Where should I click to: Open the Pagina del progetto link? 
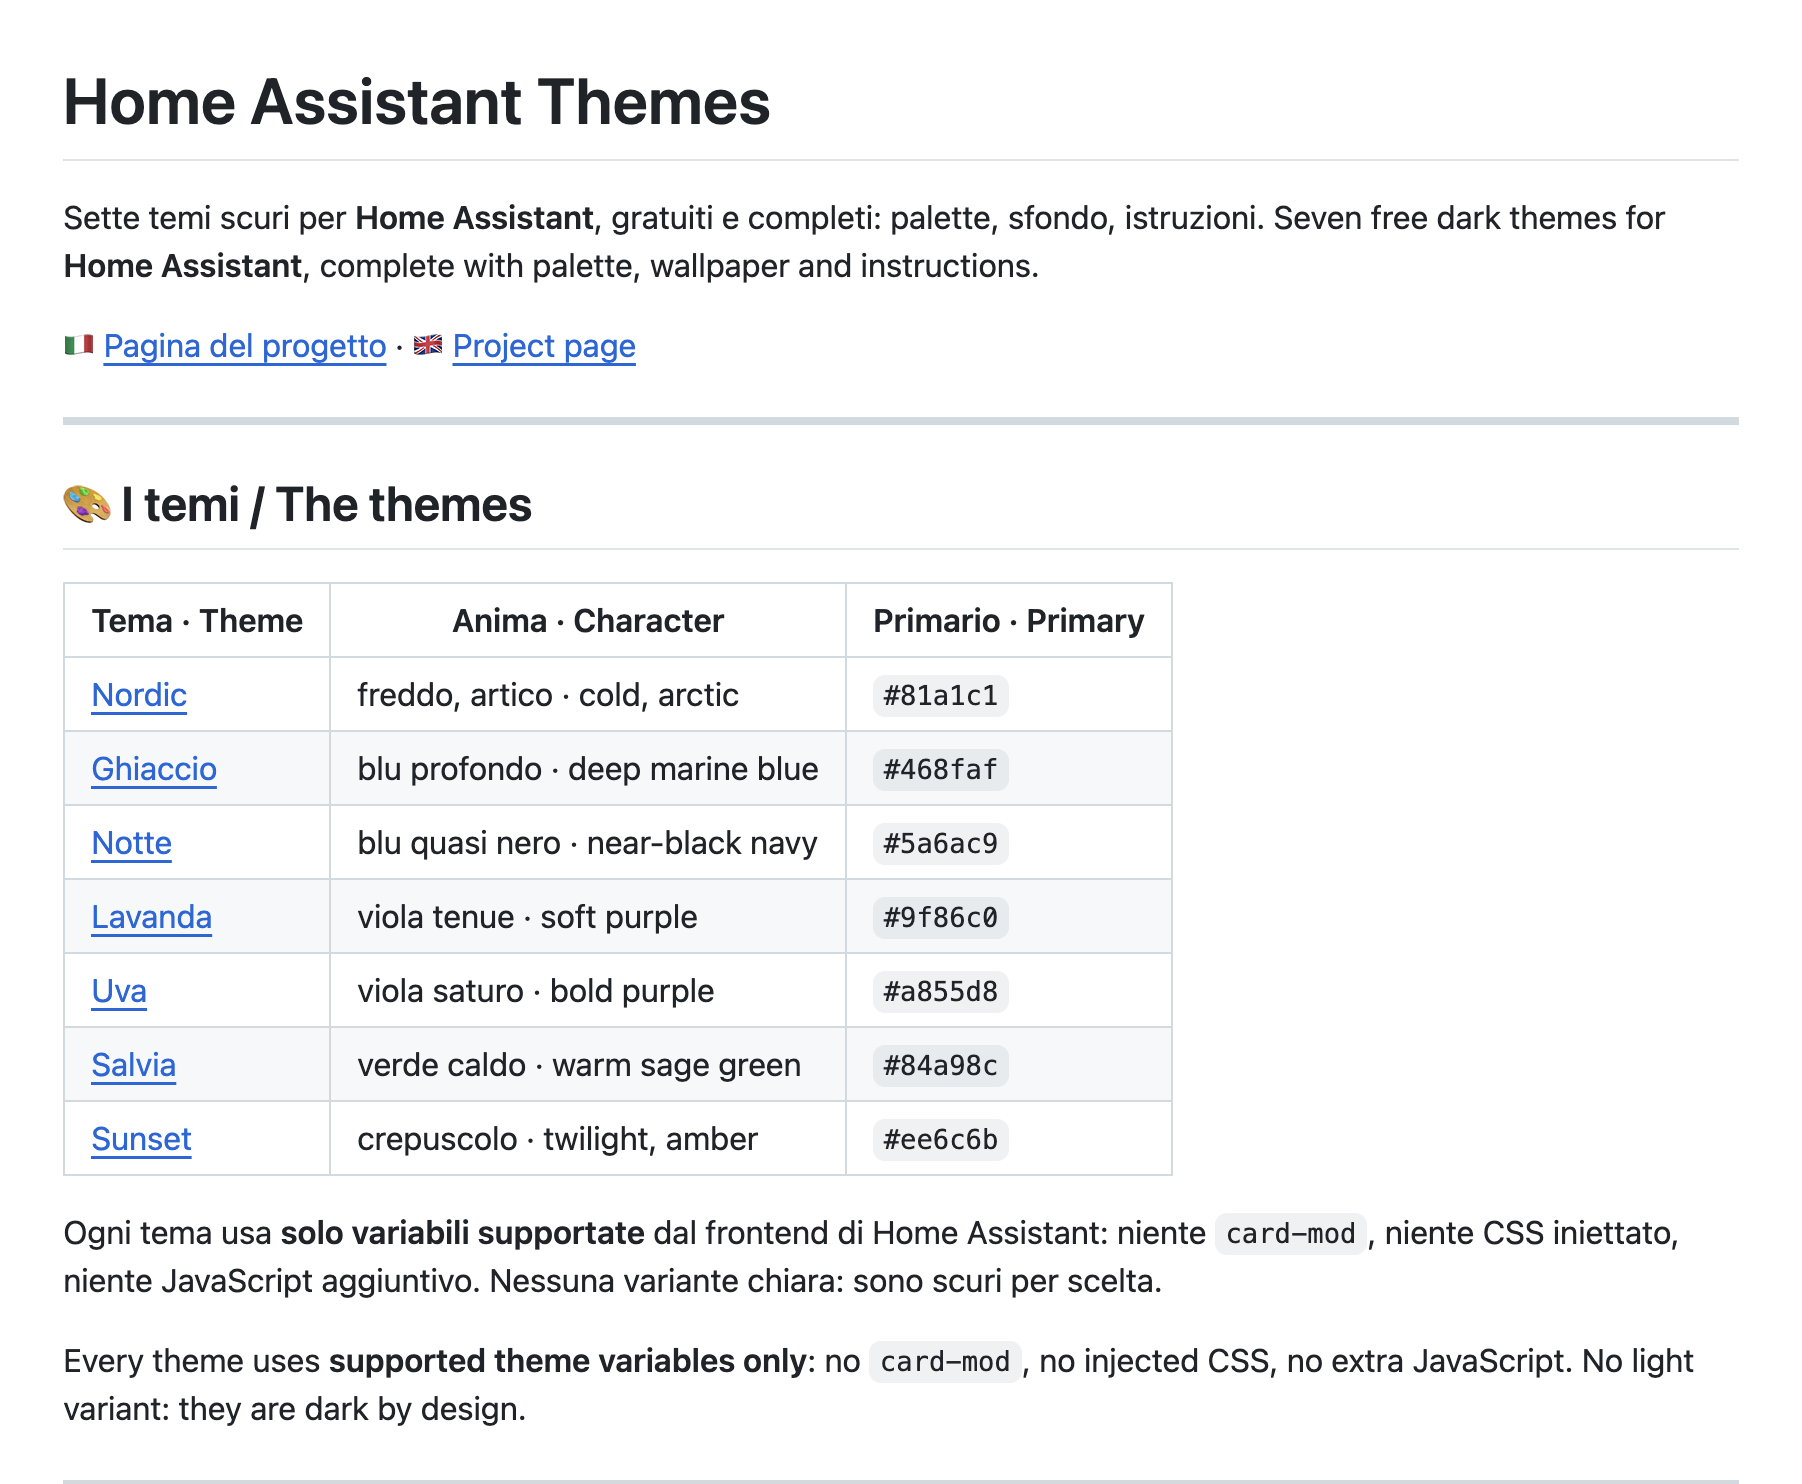245,346
